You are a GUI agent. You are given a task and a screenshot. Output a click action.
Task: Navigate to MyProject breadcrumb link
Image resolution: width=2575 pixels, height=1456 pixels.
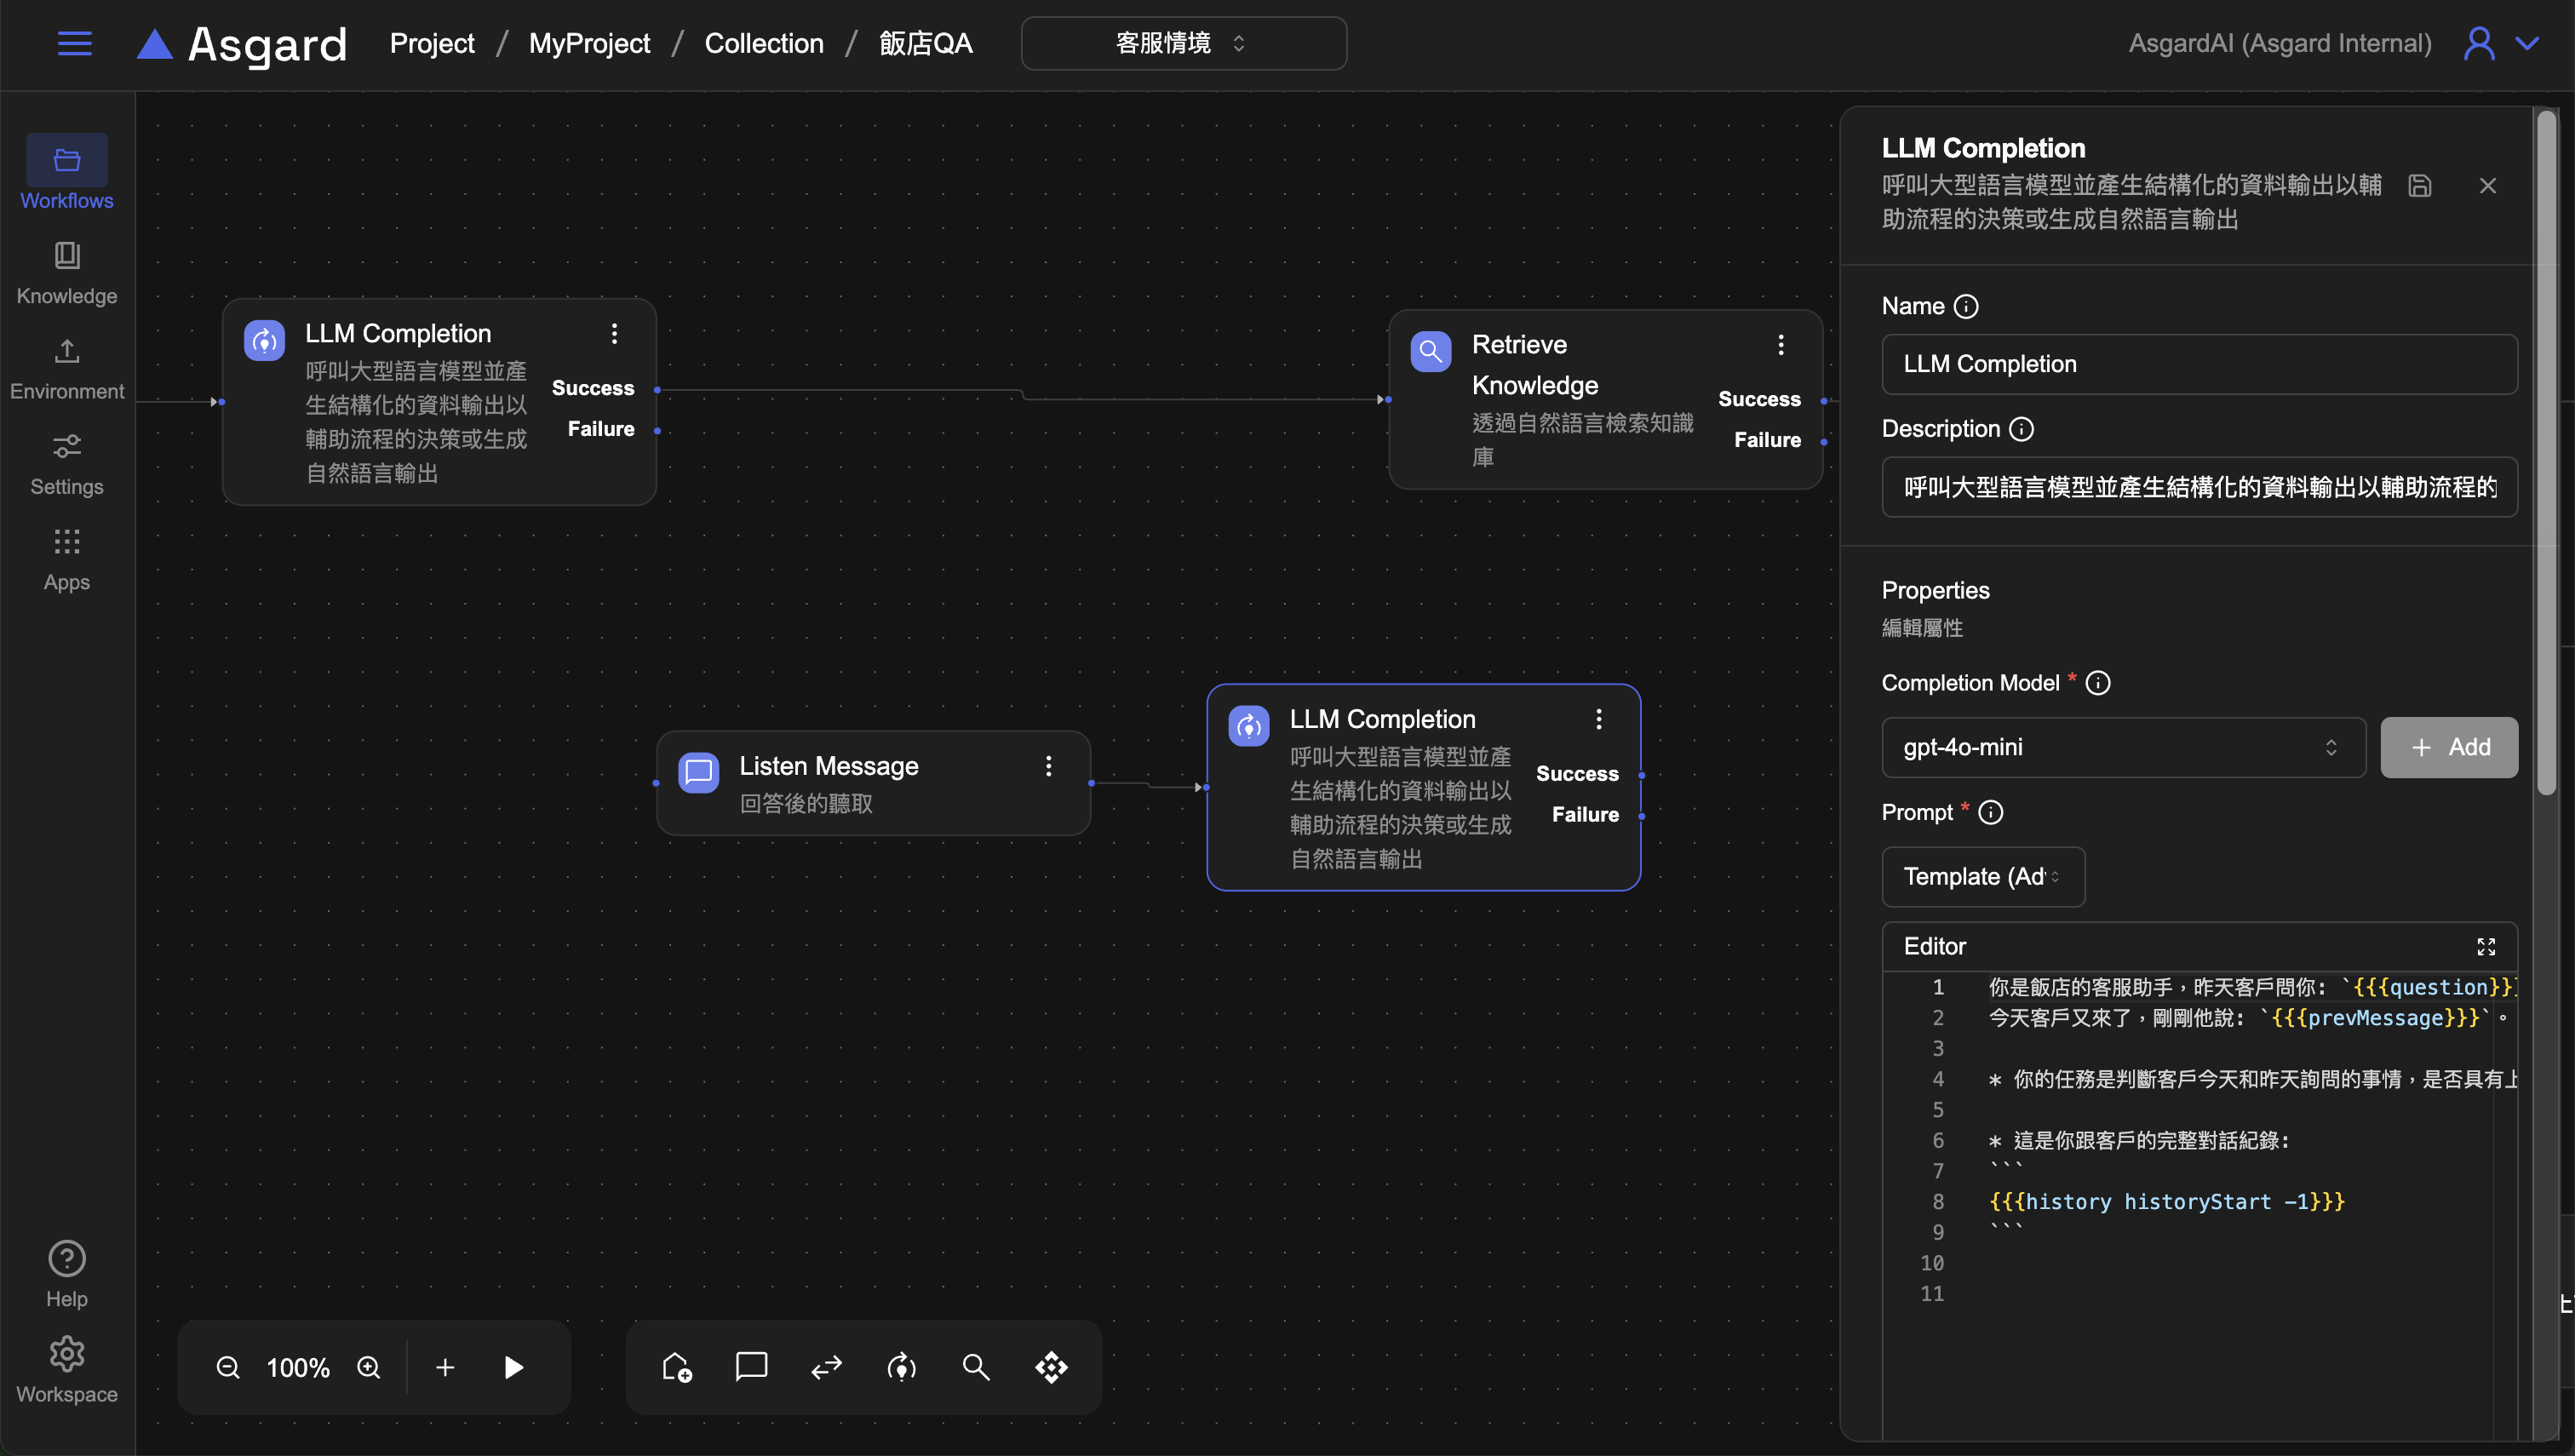pyautogui.click(x=589, y=43)
